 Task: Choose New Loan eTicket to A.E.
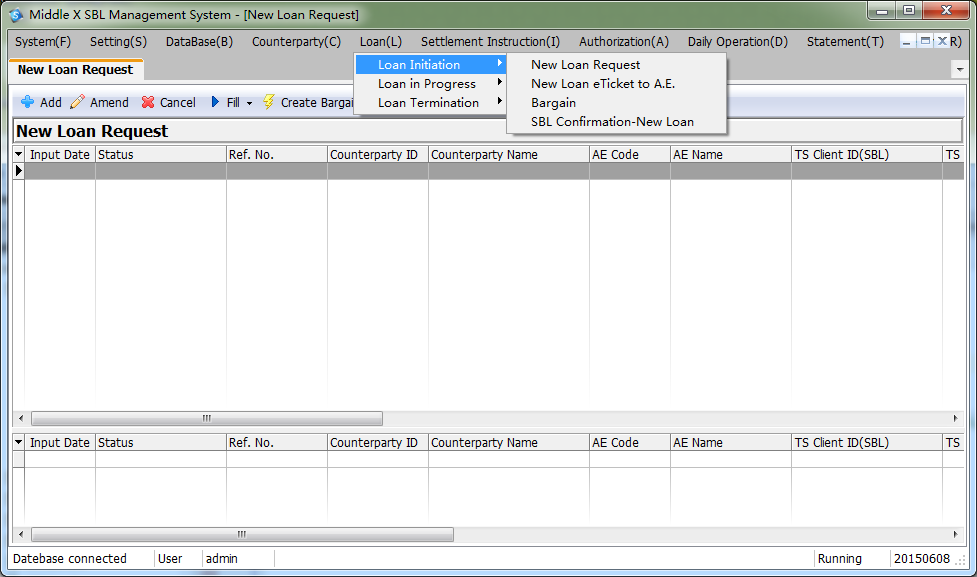[617, 83]
